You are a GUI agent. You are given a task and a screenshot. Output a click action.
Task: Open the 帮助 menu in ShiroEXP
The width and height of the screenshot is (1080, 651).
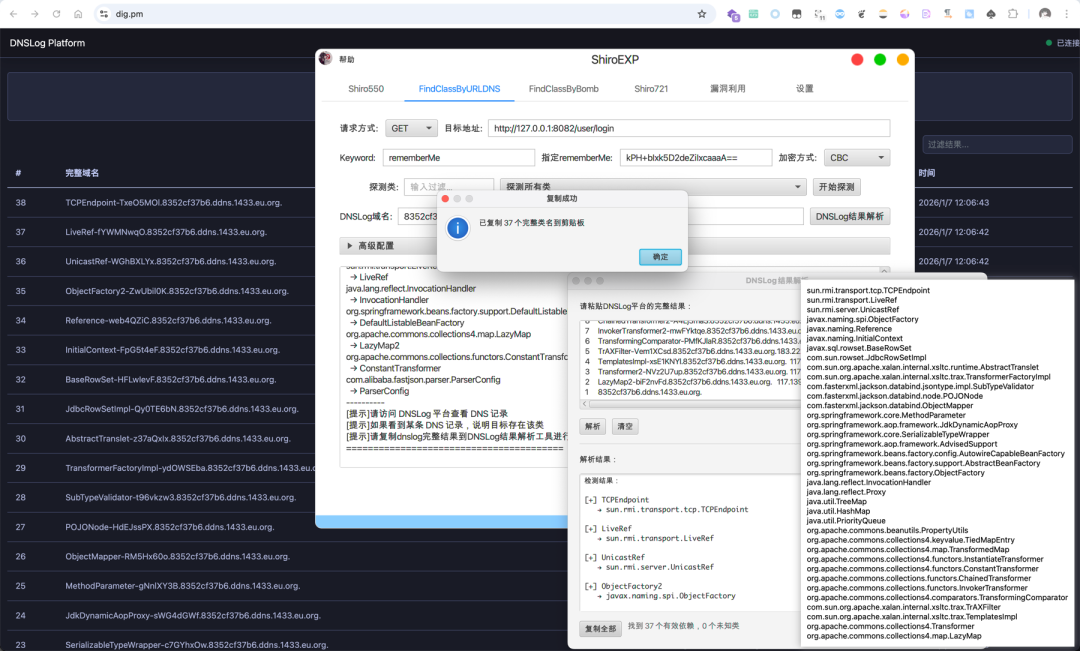346,59
